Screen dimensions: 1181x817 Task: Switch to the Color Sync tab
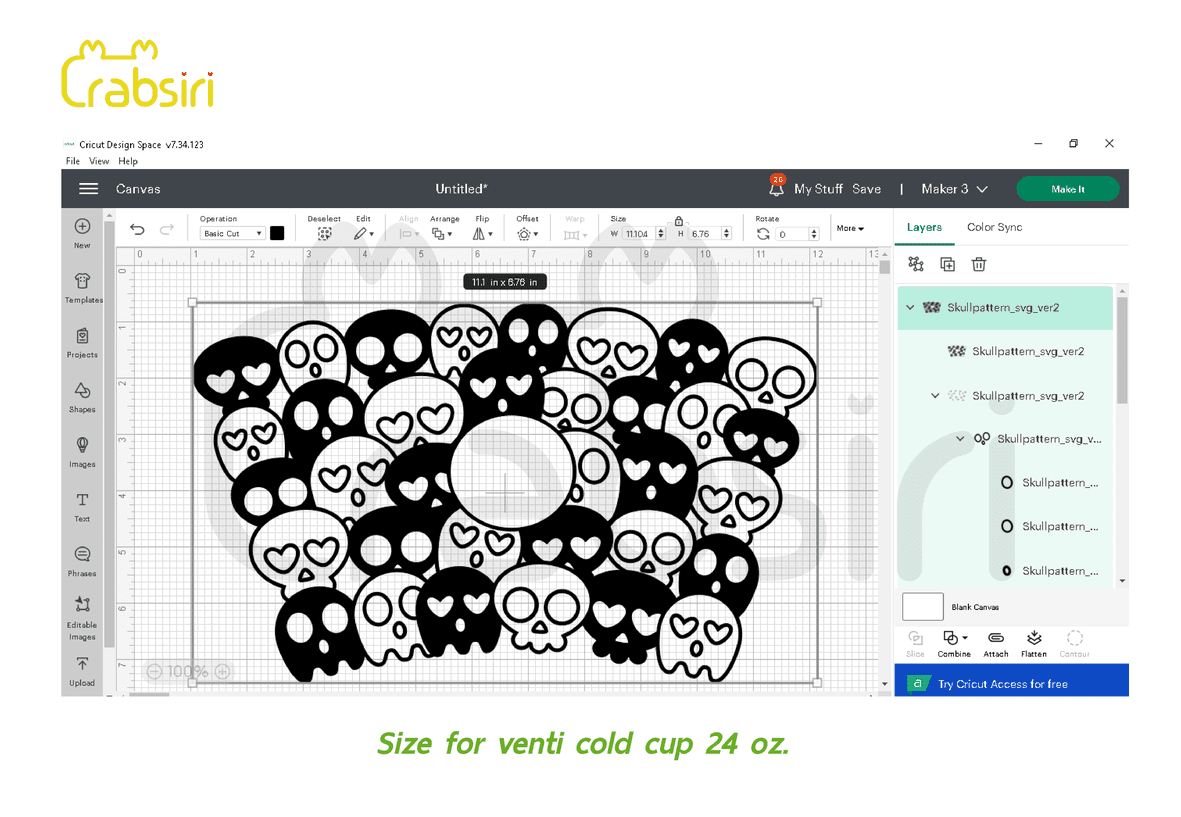994,227
